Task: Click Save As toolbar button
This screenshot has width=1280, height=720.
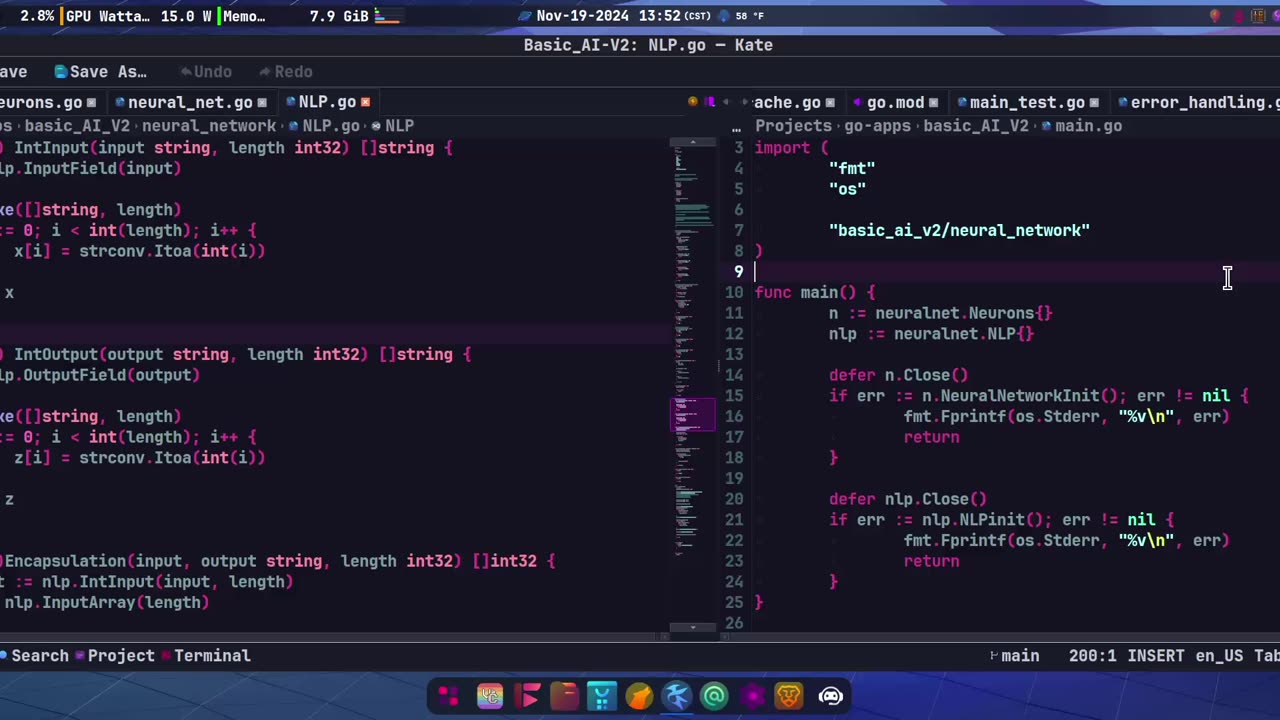Action: pos(100,72)
